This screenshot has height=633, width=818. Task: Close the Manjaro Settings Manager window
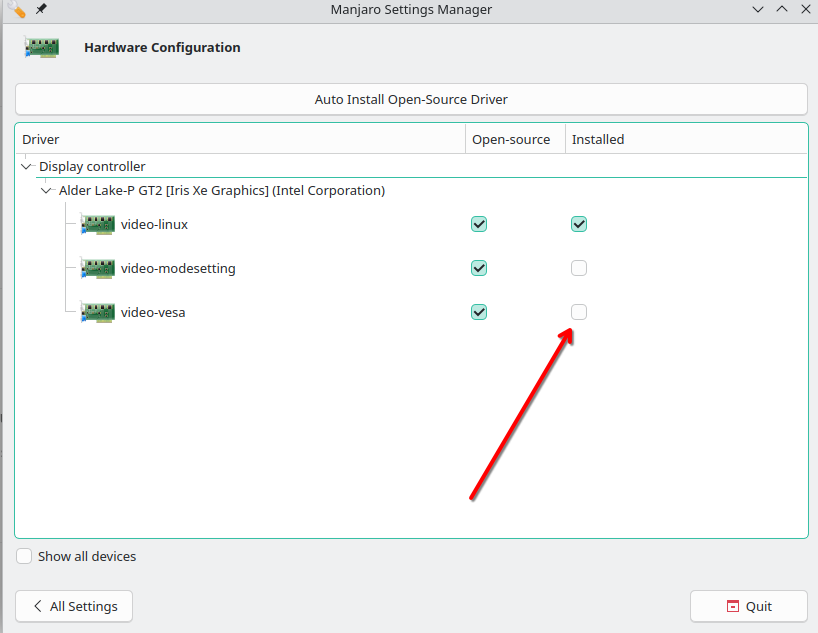[805, 9]
